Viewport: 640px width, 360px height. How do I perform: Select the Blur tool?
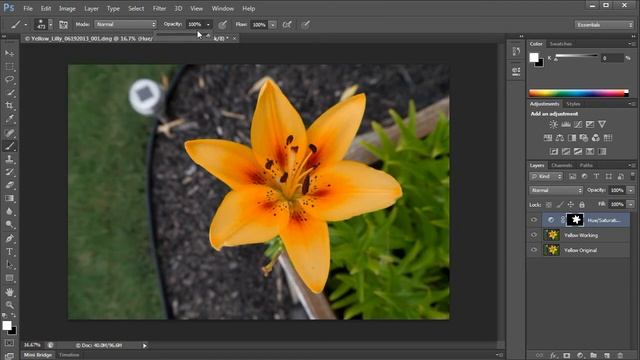(x=9, y=211)
